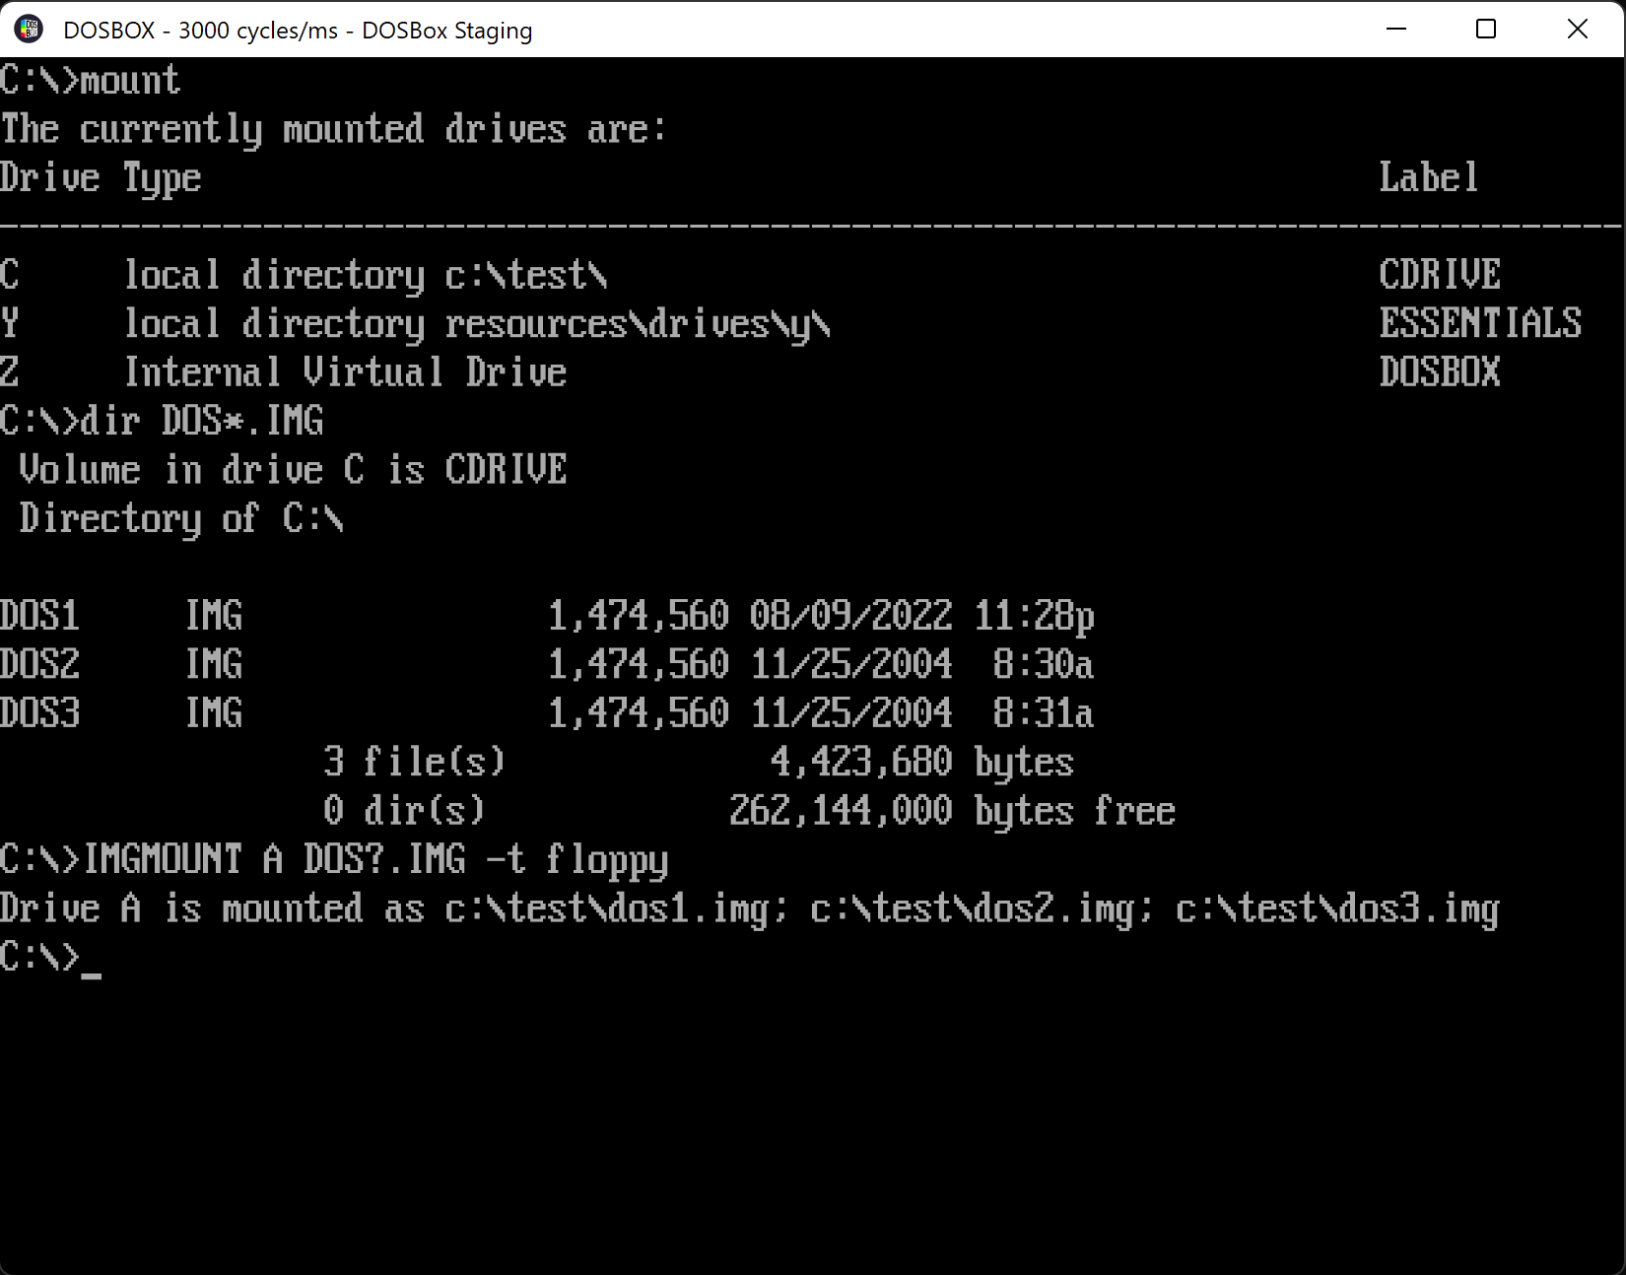
Task: Click the 'Label' column header
Action: click(1427, 178)
